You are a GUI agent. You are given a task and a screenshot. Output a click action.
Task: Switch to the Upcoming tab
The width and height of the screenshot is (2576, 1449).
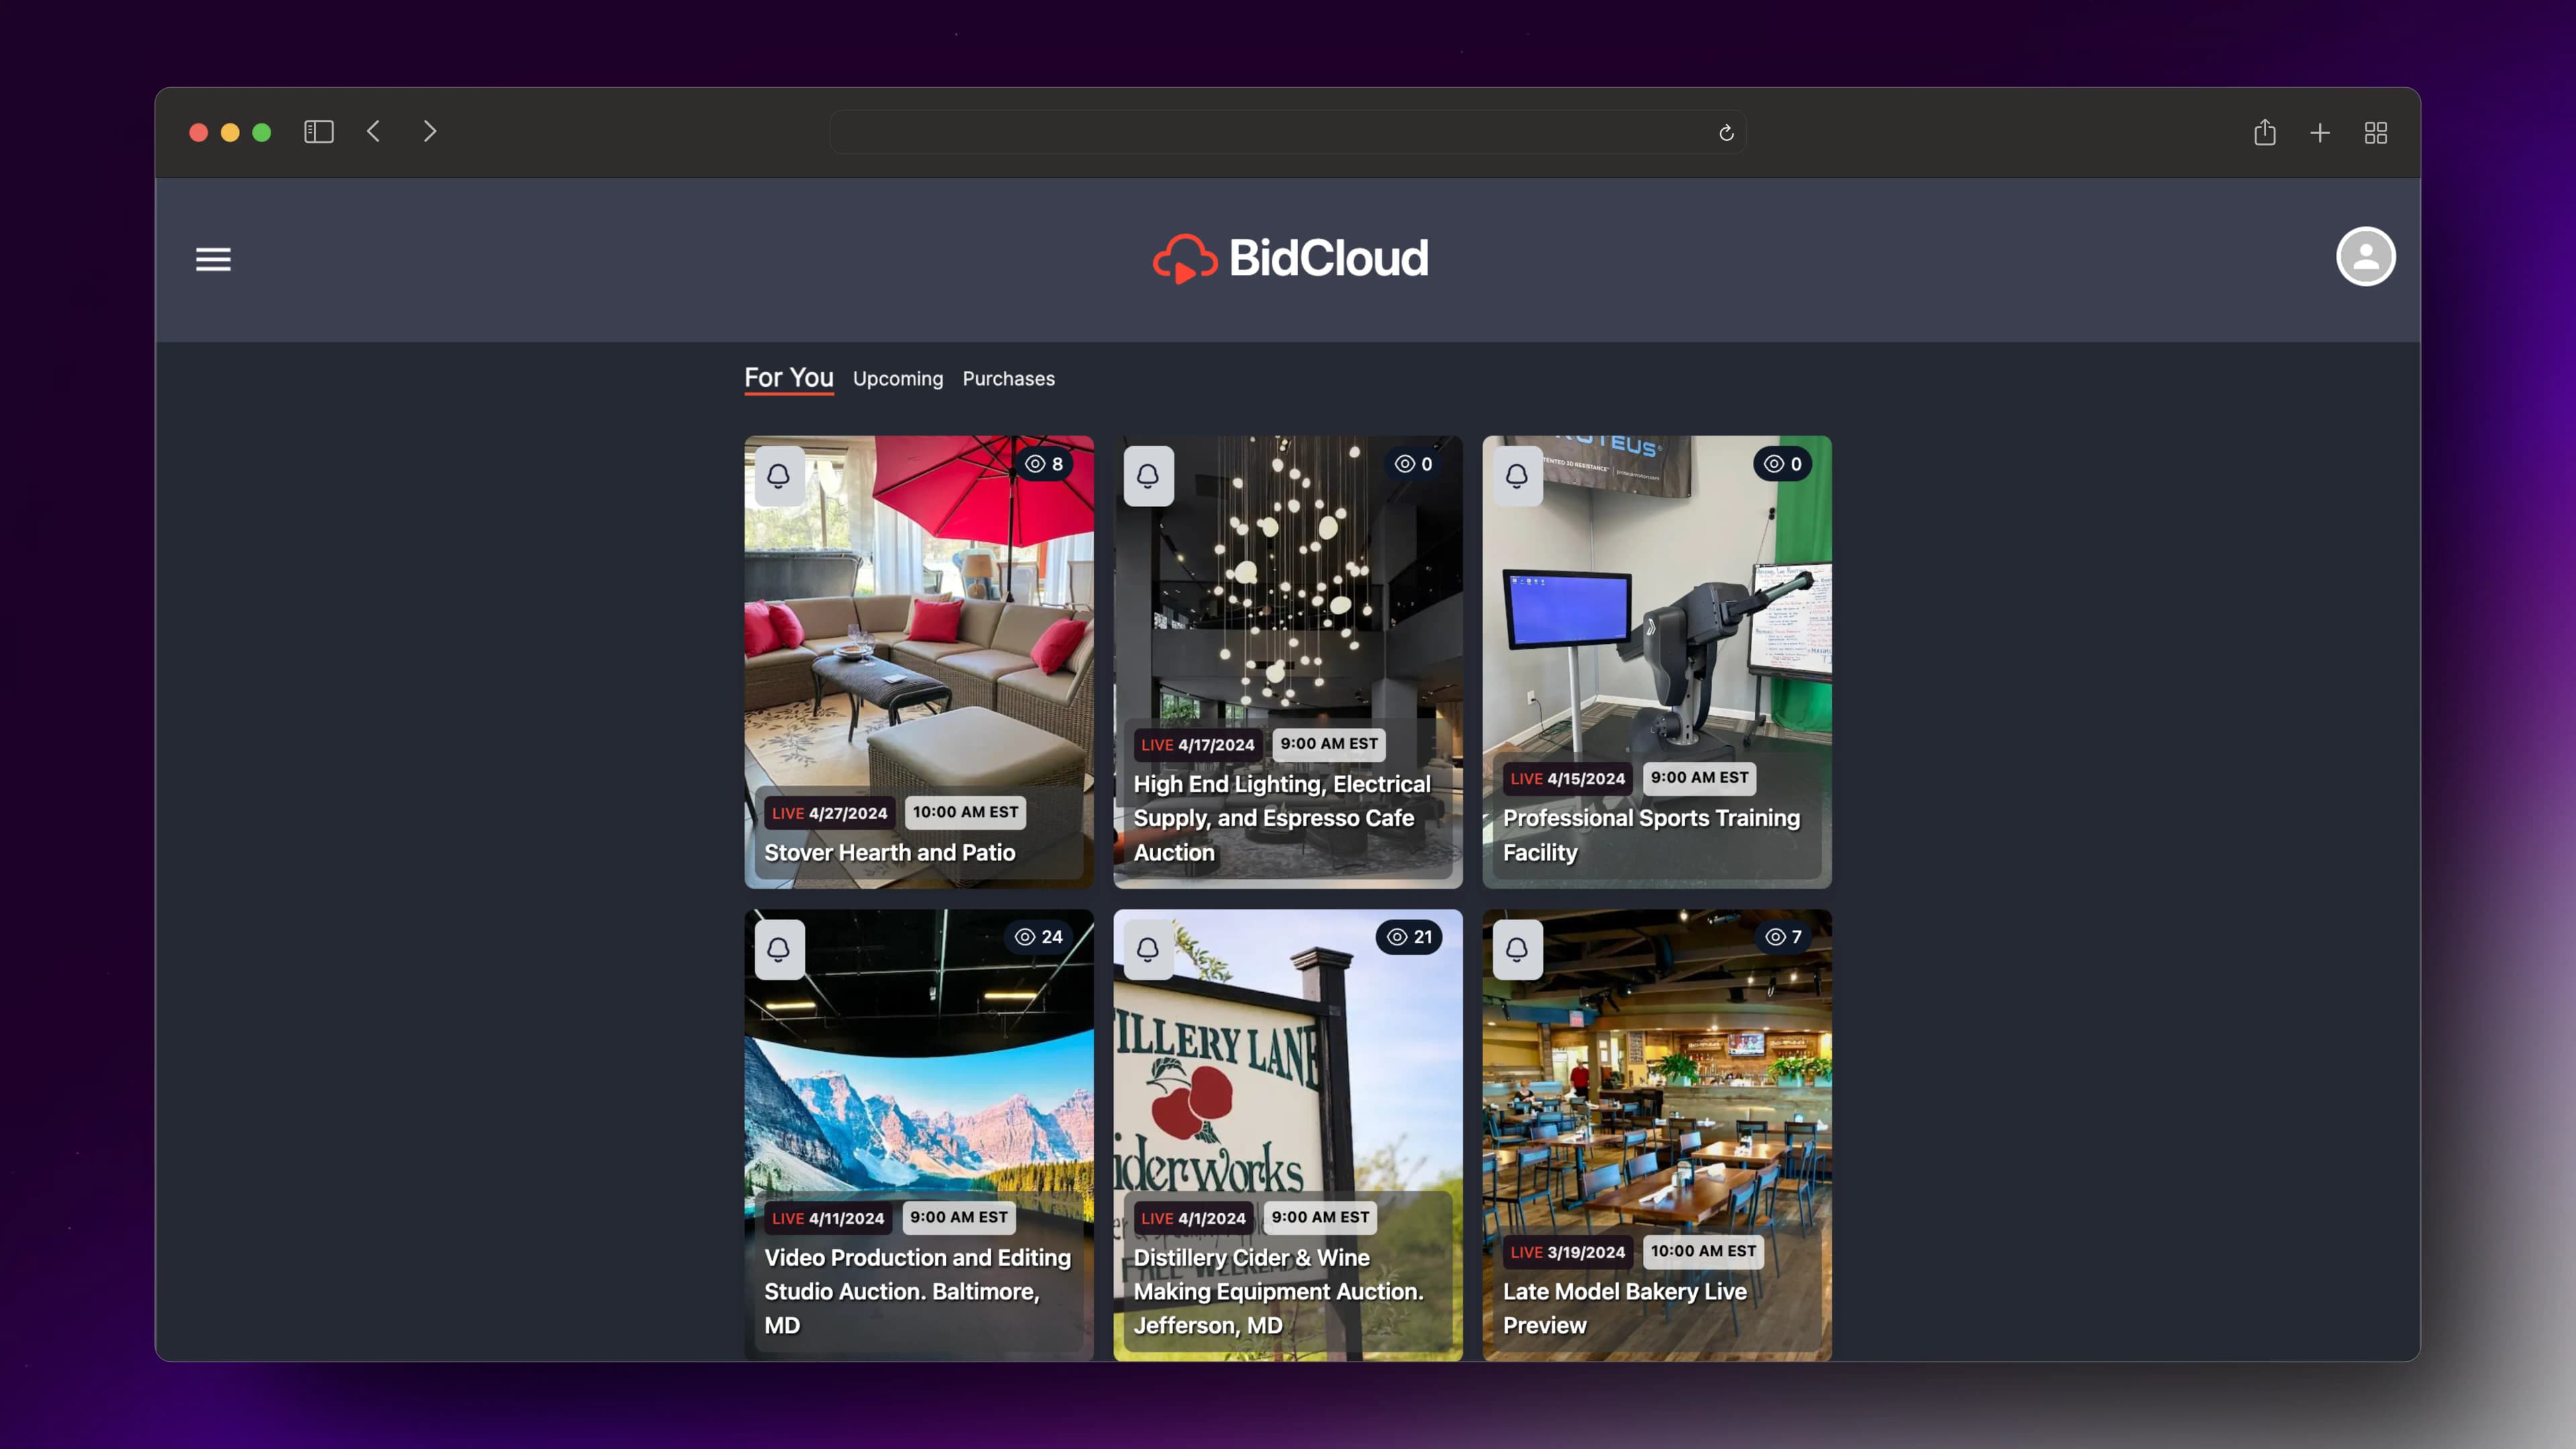(897, 379)
